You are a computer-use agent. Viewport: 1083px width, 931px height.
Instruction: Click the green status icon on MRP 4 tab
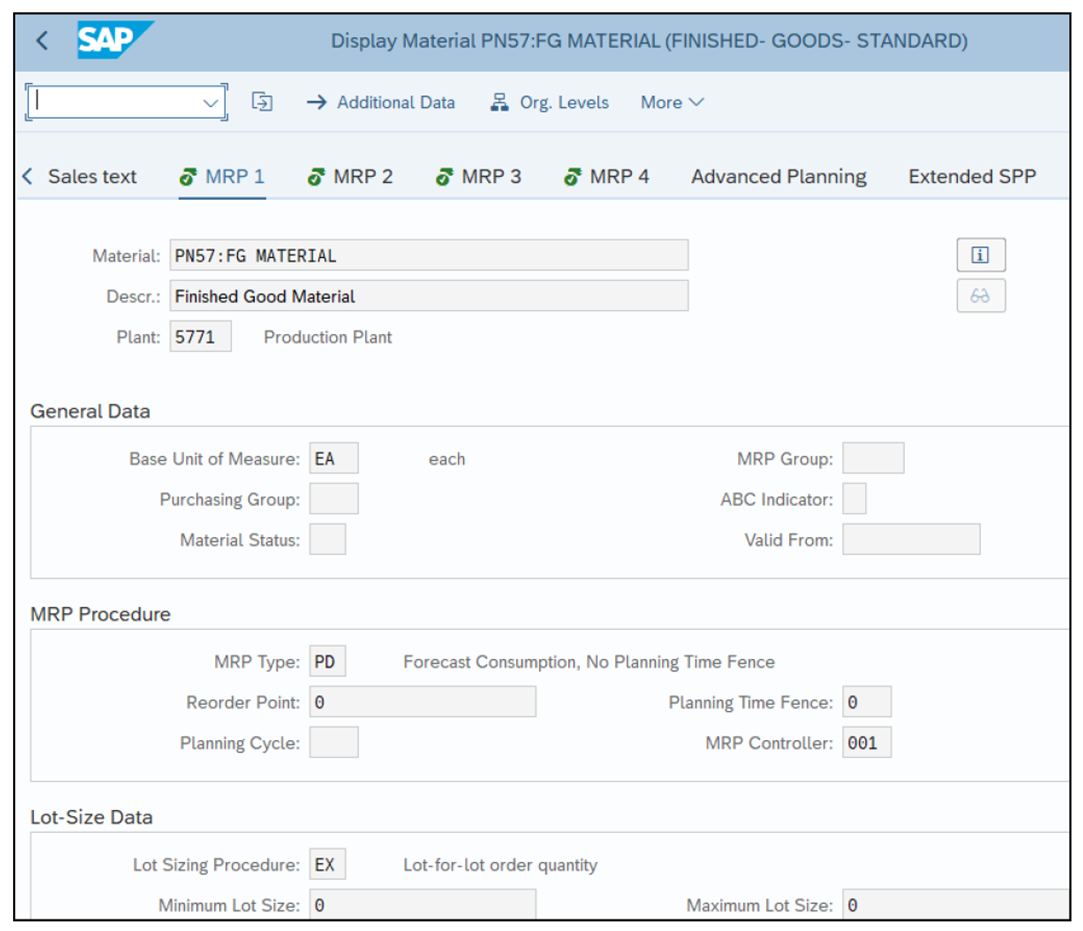tap(573, 176)
